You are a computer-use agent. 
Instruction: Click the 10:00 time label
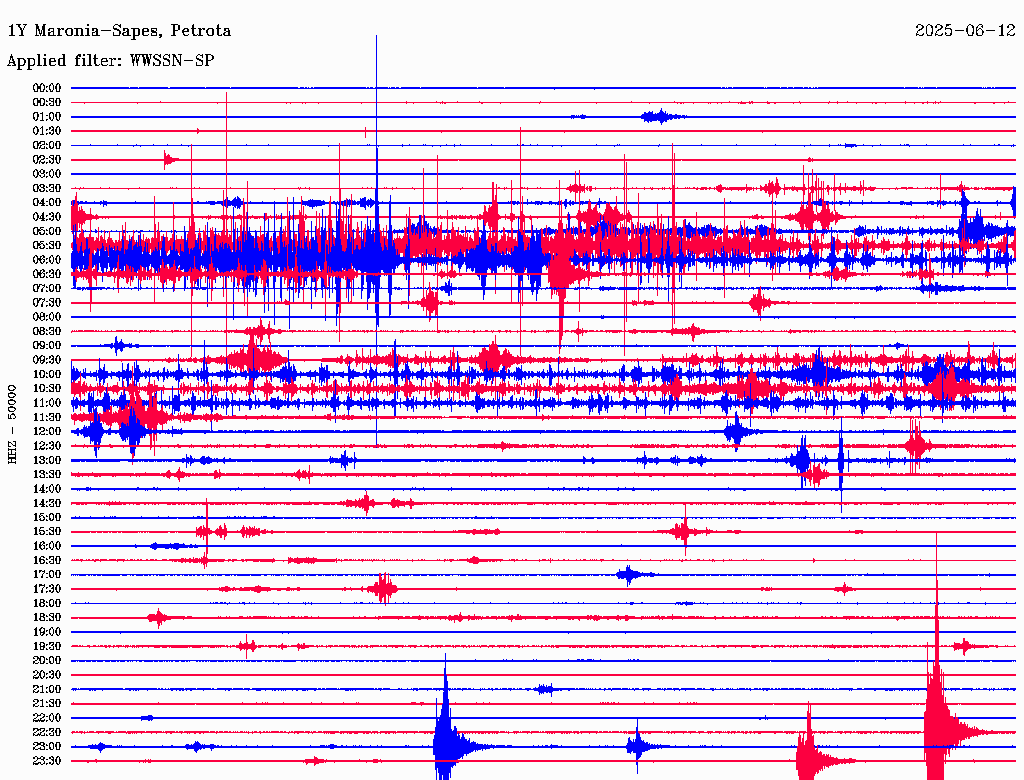click(47, 374)
